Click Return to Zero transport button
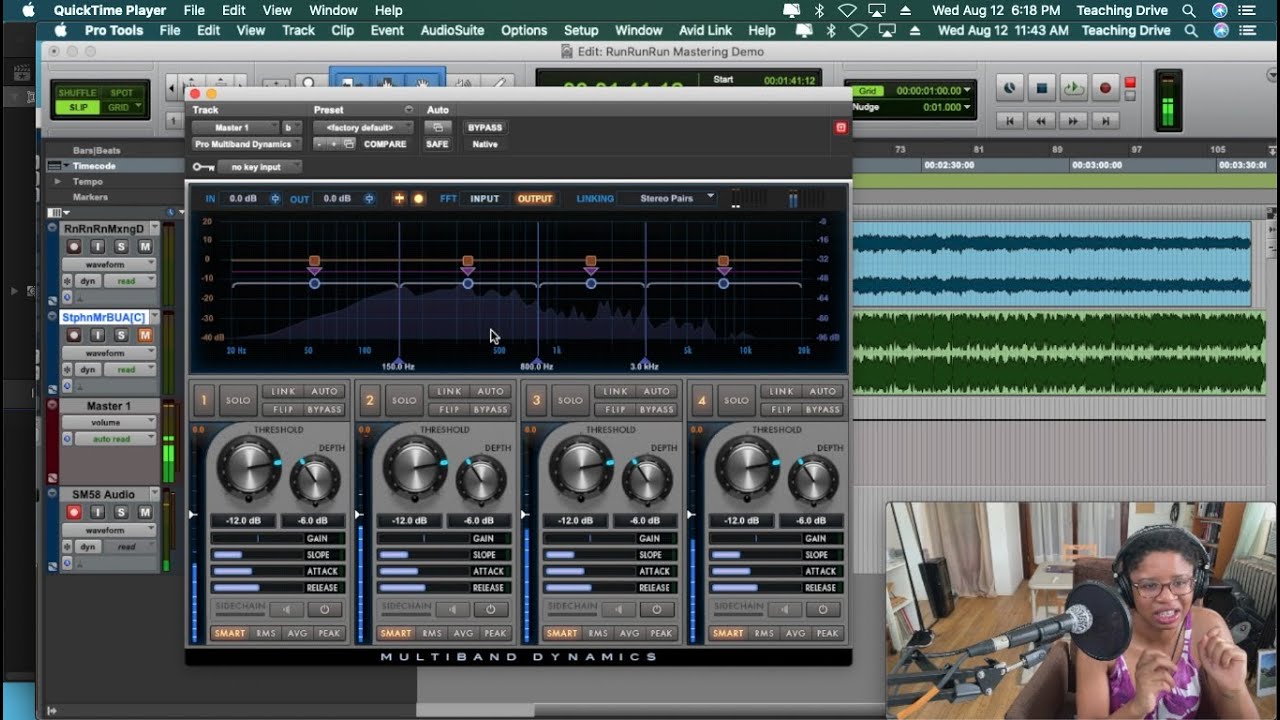Viewport: 1280px width, 720px height. (x=1010, y=120)
